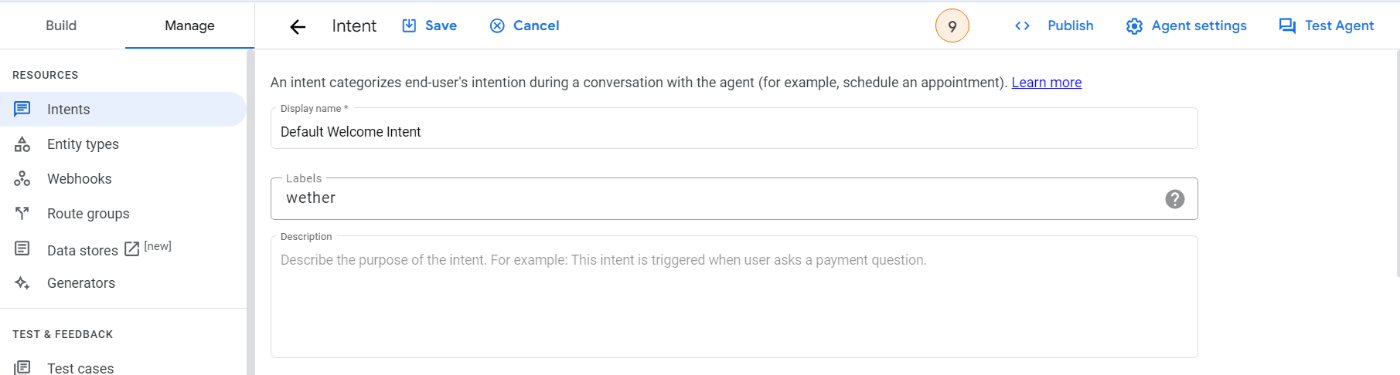Select the Entity types icon in sidebar

pyautogui.click(x=22, y=144)
